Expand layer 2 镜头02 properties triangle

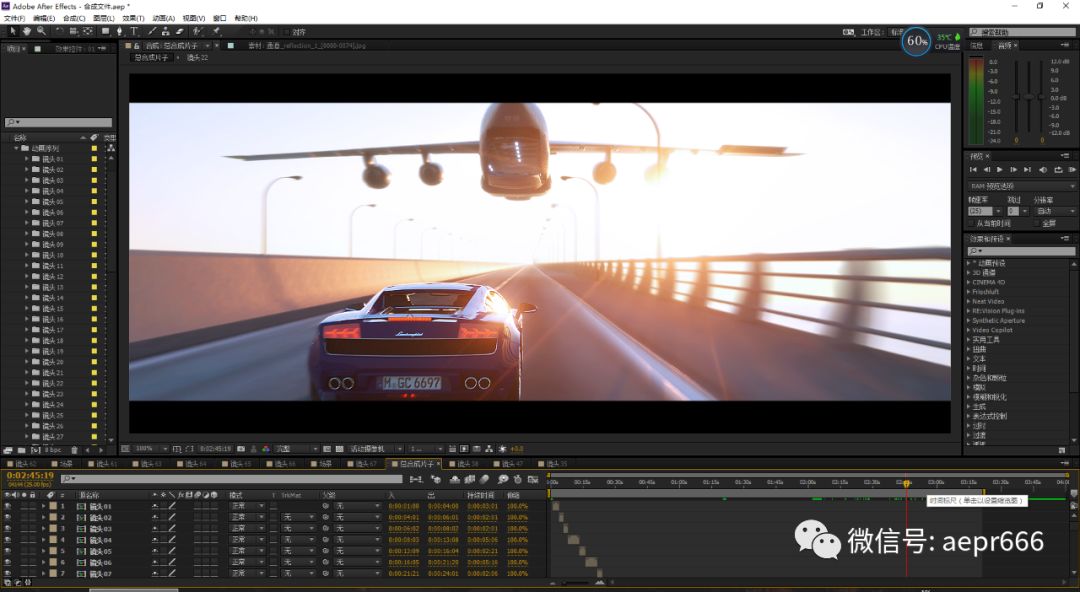tap(43, 518)
